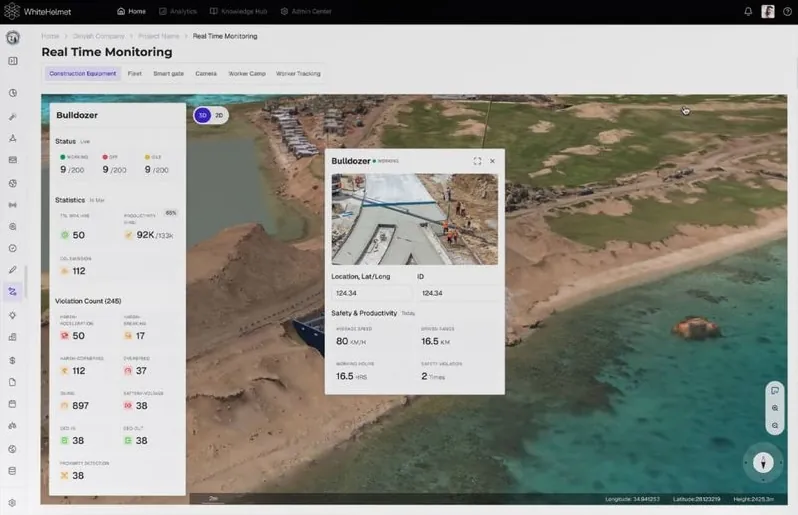Open the pencil edit sidebar icon
Viewport: 798px width, 515px height.
[x=13, y=270]
